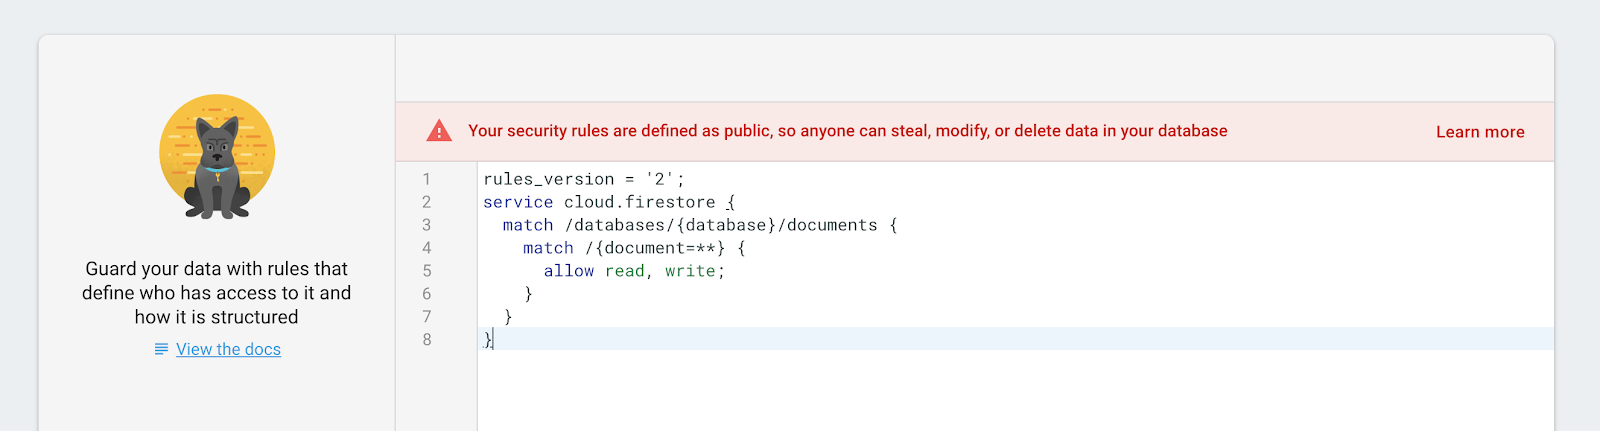Select line number 2 in the gutter

(x=426, y=202)
